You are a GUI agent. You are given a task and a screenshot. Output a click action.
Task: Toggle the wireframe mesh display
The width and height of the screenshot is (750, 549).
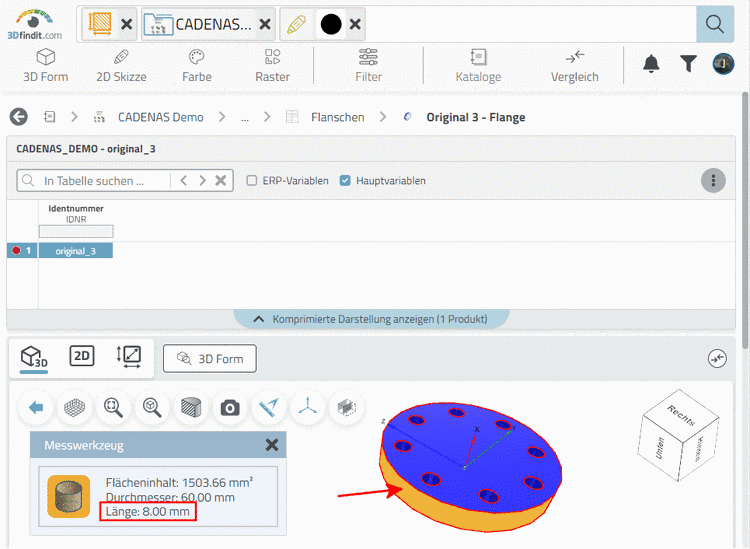tap(75, 408)
